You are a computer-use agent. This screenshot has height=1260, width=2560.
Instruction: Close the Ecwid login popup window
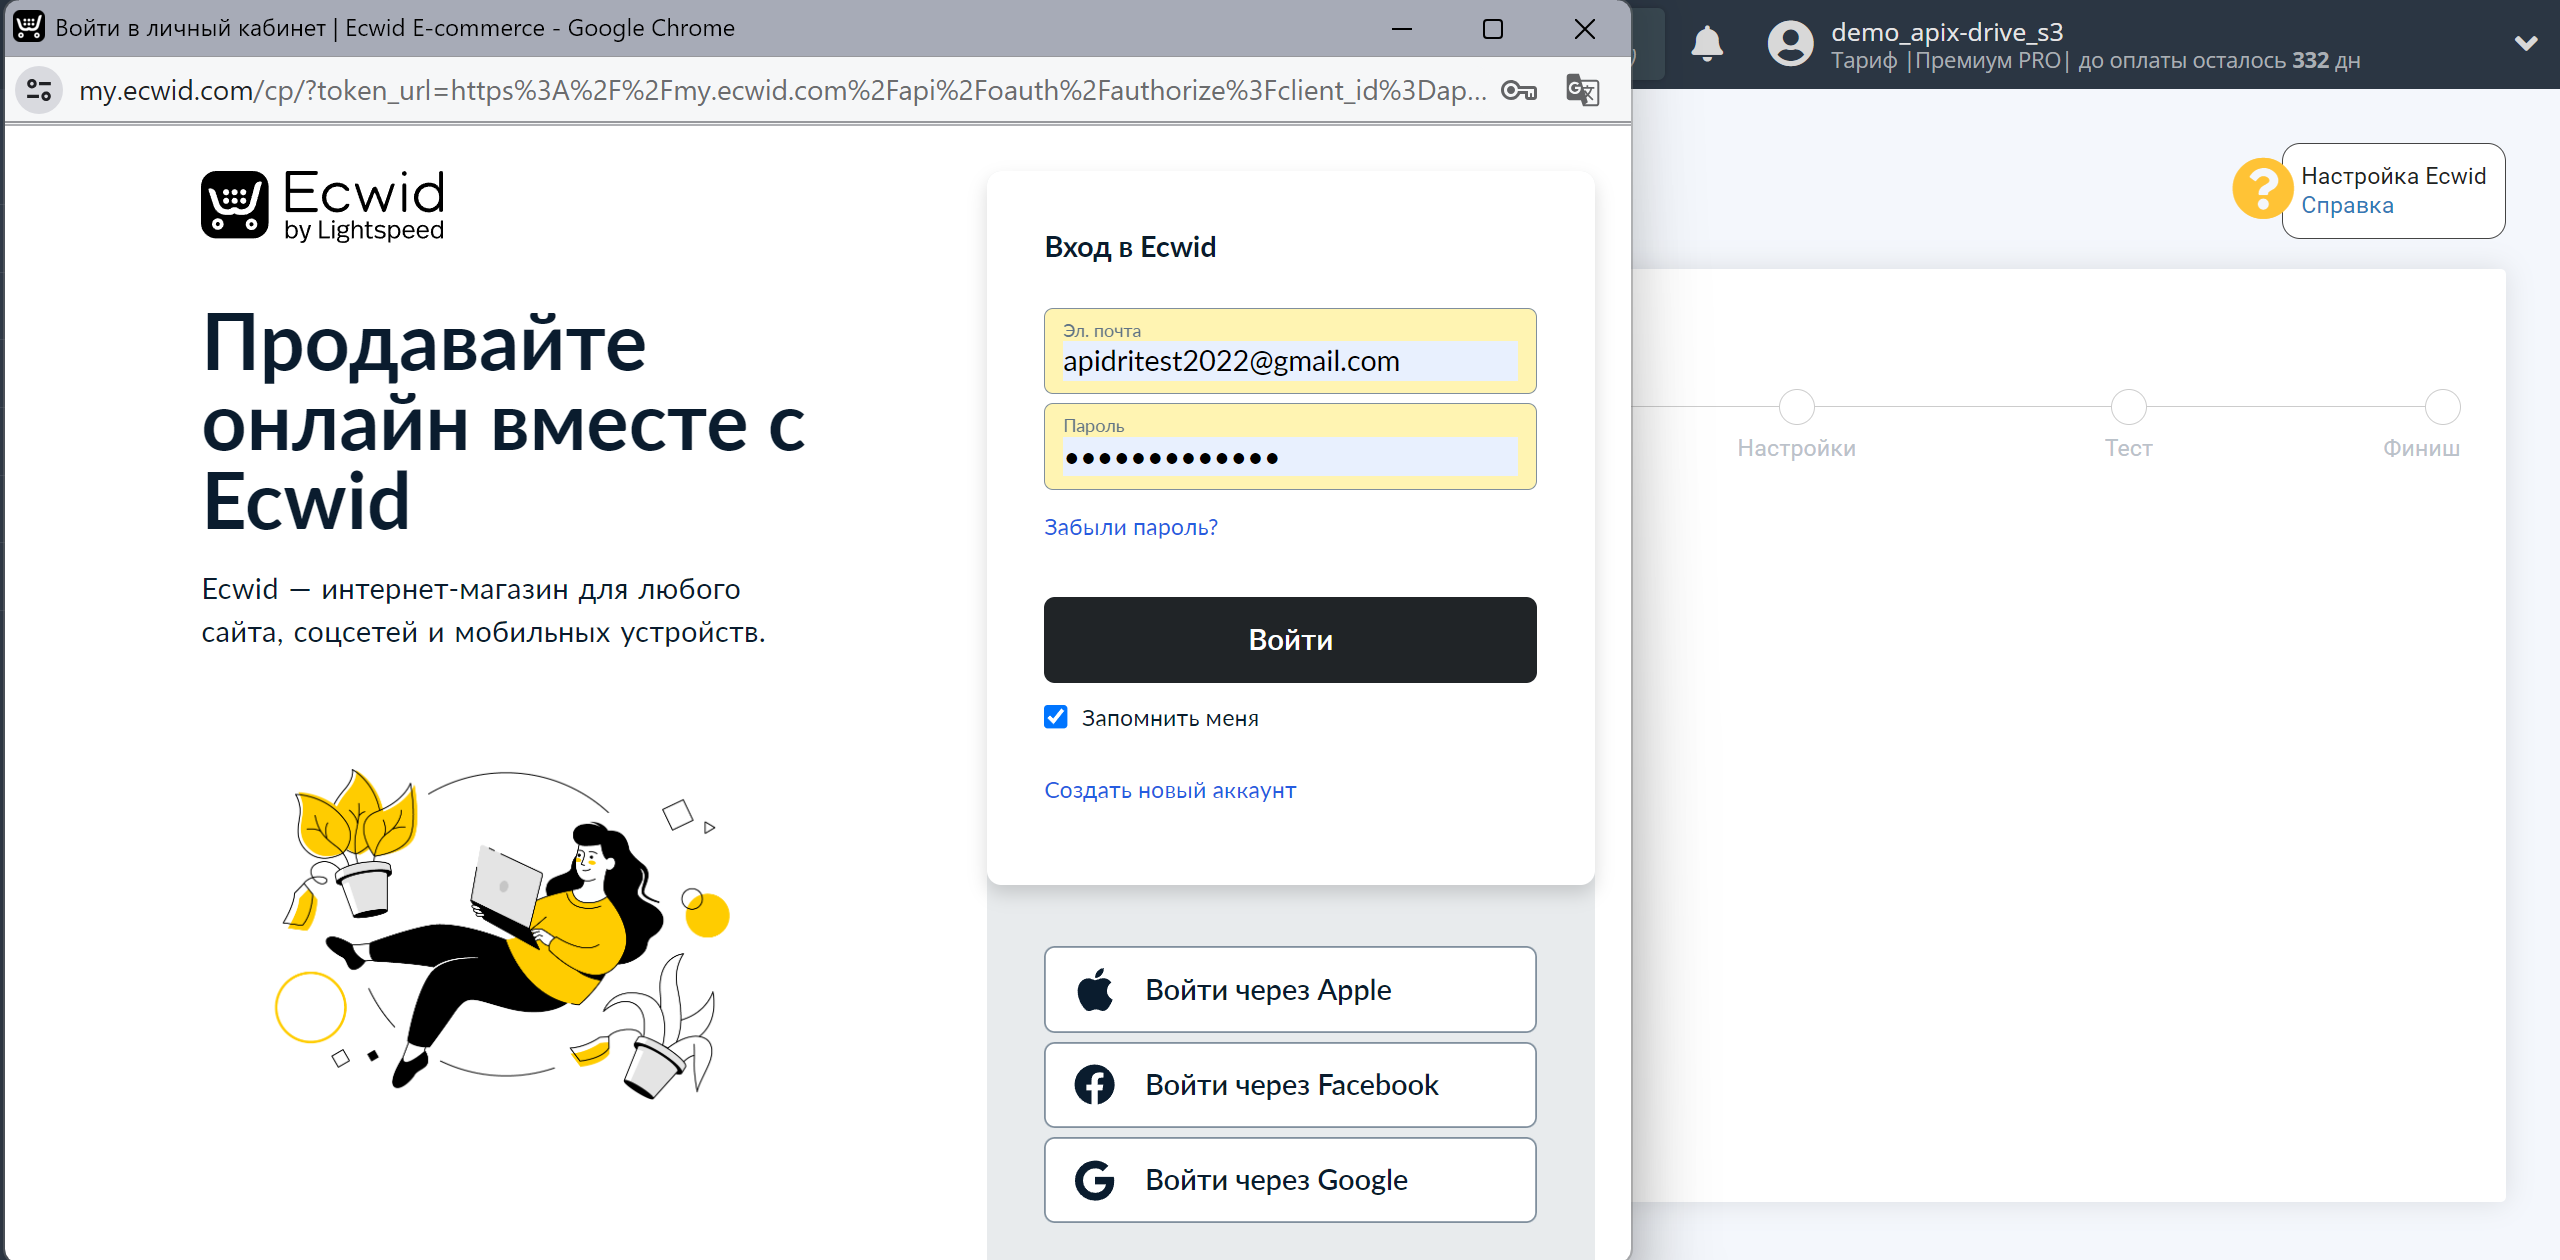[x=1585, y=28]
